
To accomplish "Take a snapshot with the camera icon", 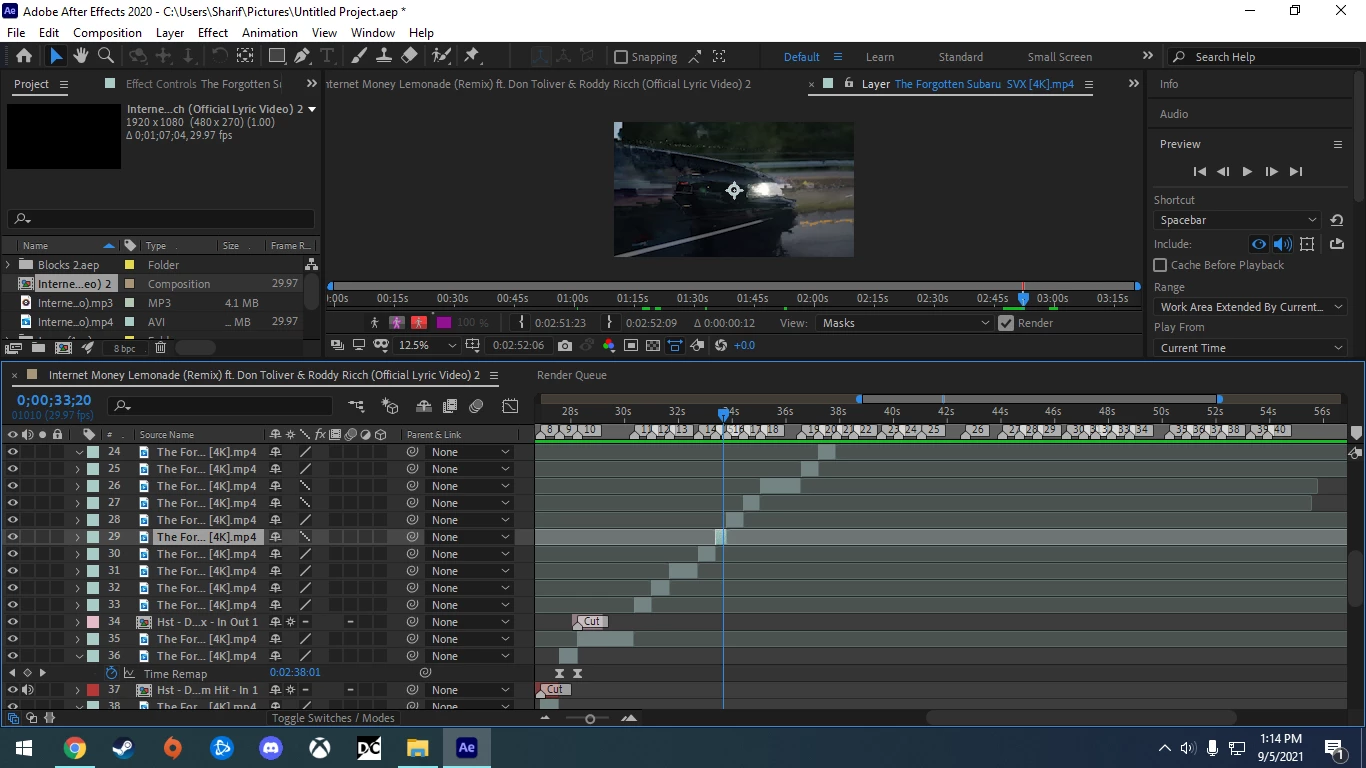I will pyautogui.click(x=565, y=345).
